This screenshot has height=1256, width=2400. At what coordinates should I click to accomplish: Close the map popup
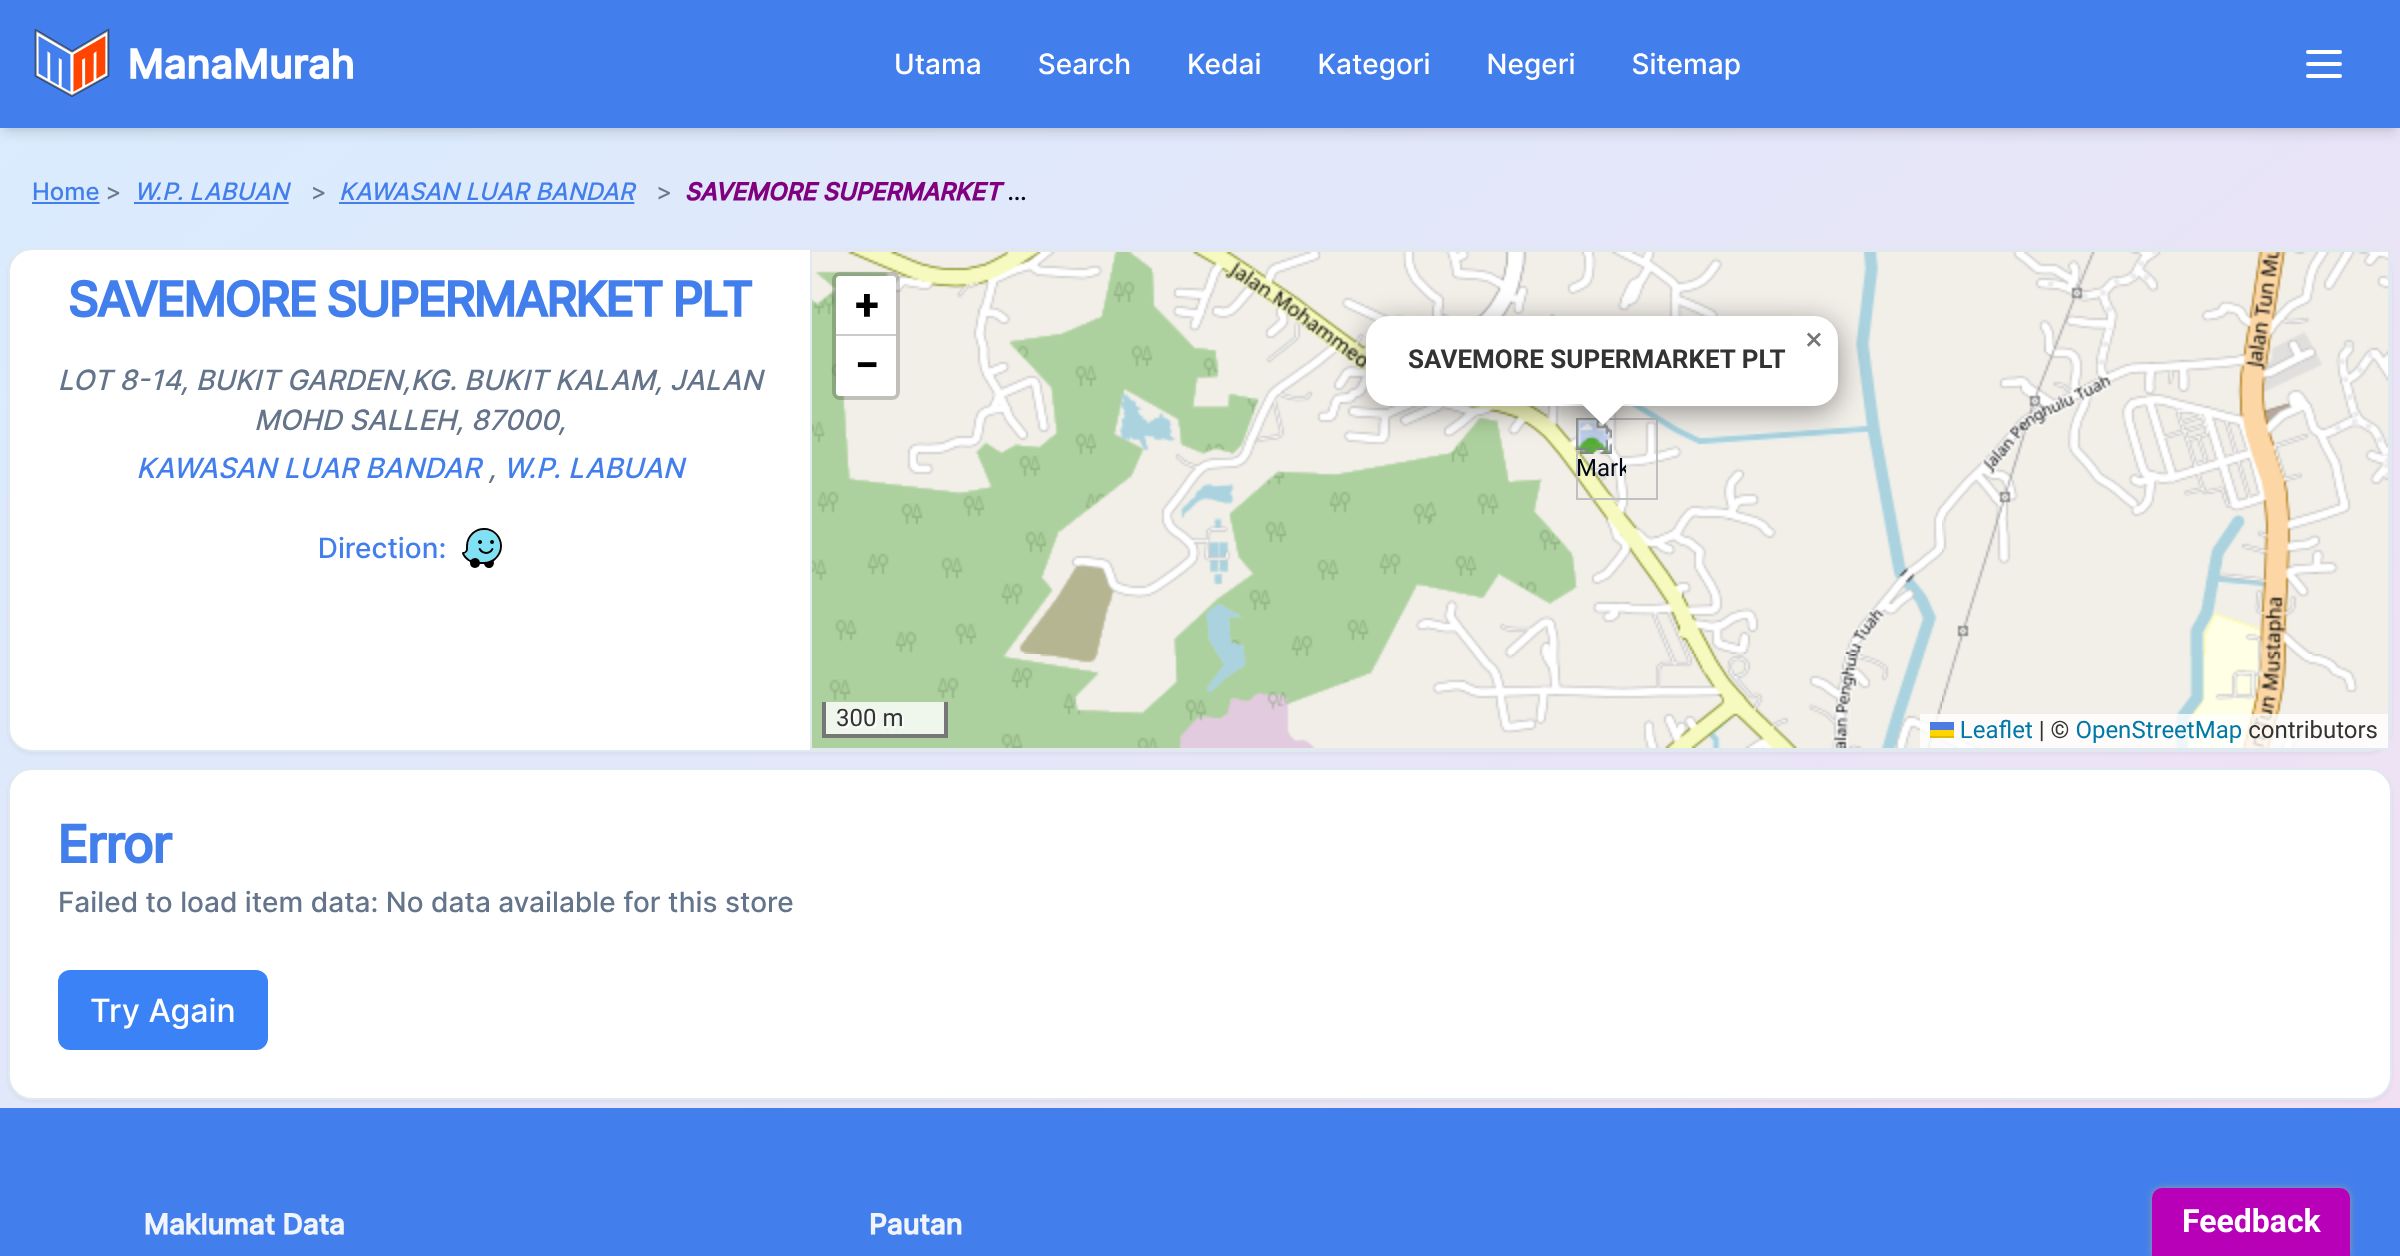tap(1813, 340)
